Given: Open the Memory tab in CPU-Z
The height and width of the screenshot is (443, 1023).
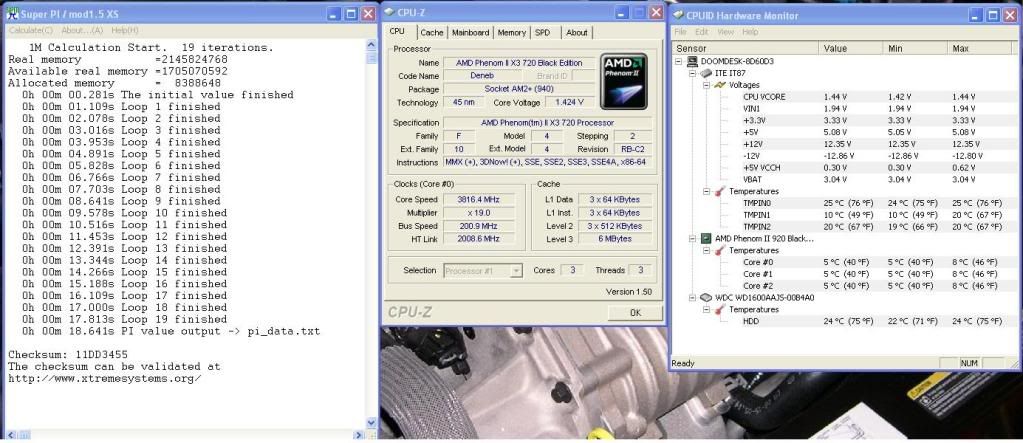Looking at the screenshot, I should tap(511, 32).
